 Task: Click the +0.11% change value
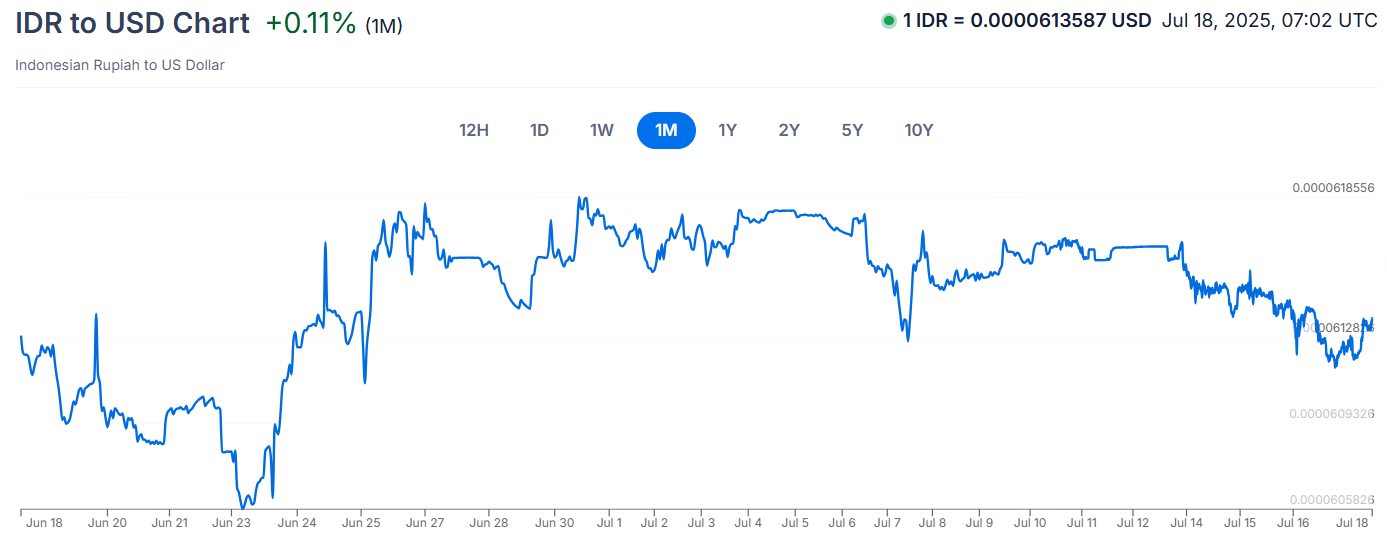coord(311,24)
